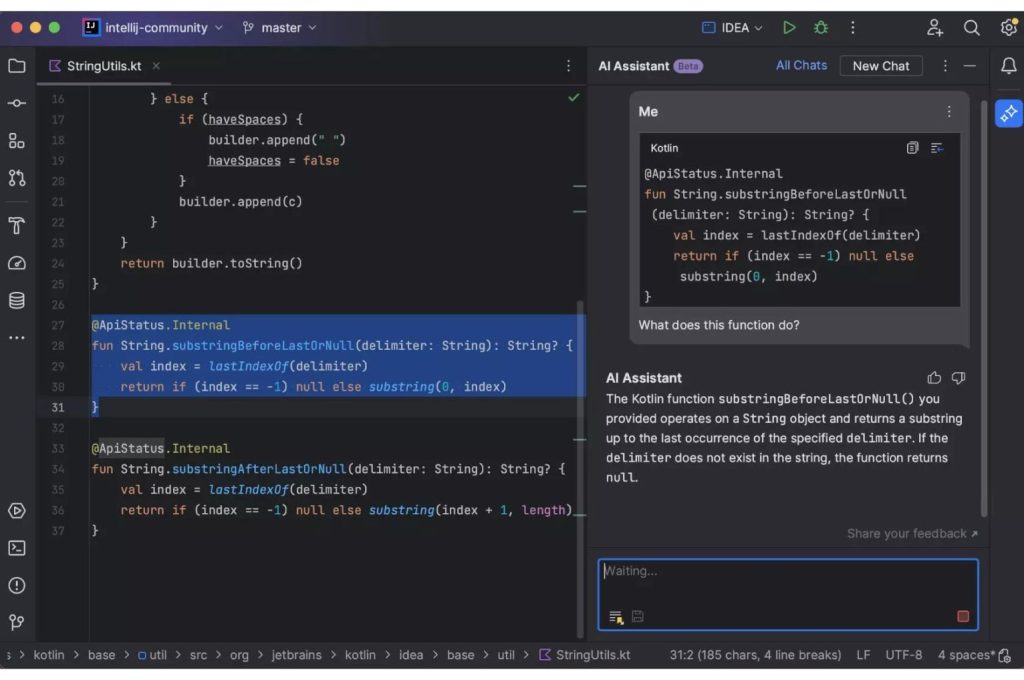Open the Terminal tool window icon
1024x680 pixels.
click(x=16, y=547)
